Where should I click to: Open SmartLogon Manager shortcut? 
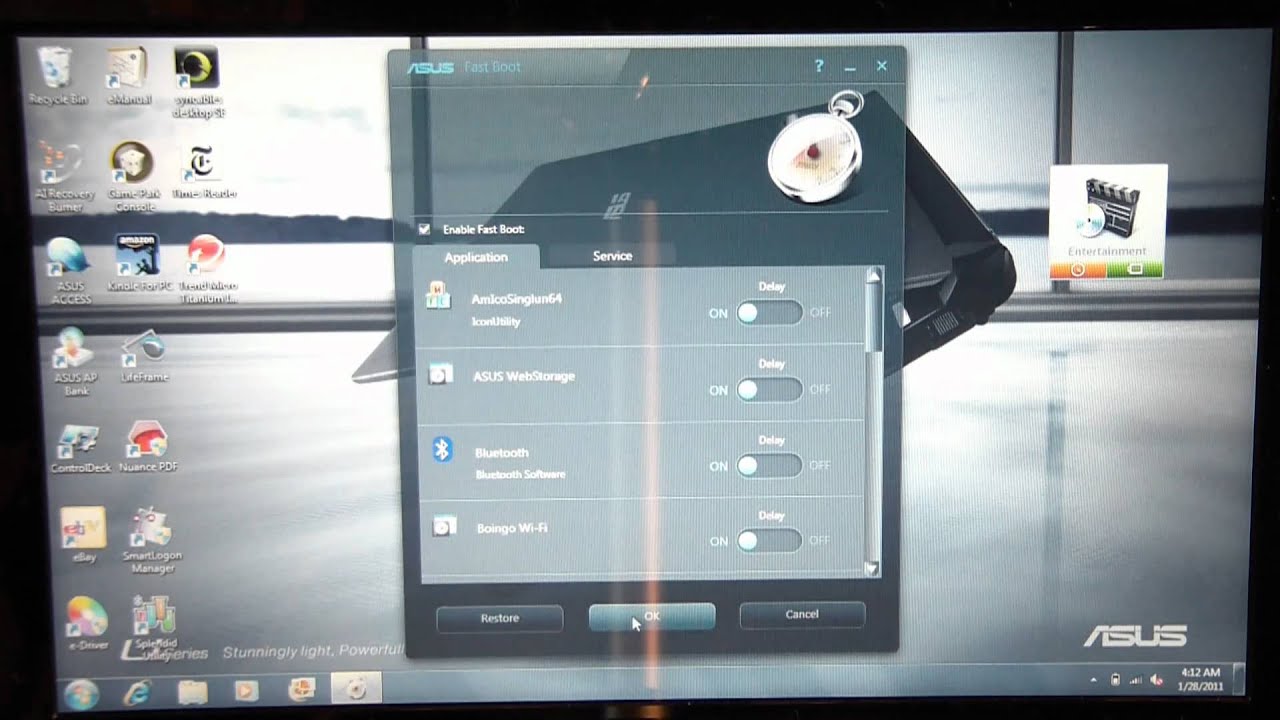pos(151,540)
